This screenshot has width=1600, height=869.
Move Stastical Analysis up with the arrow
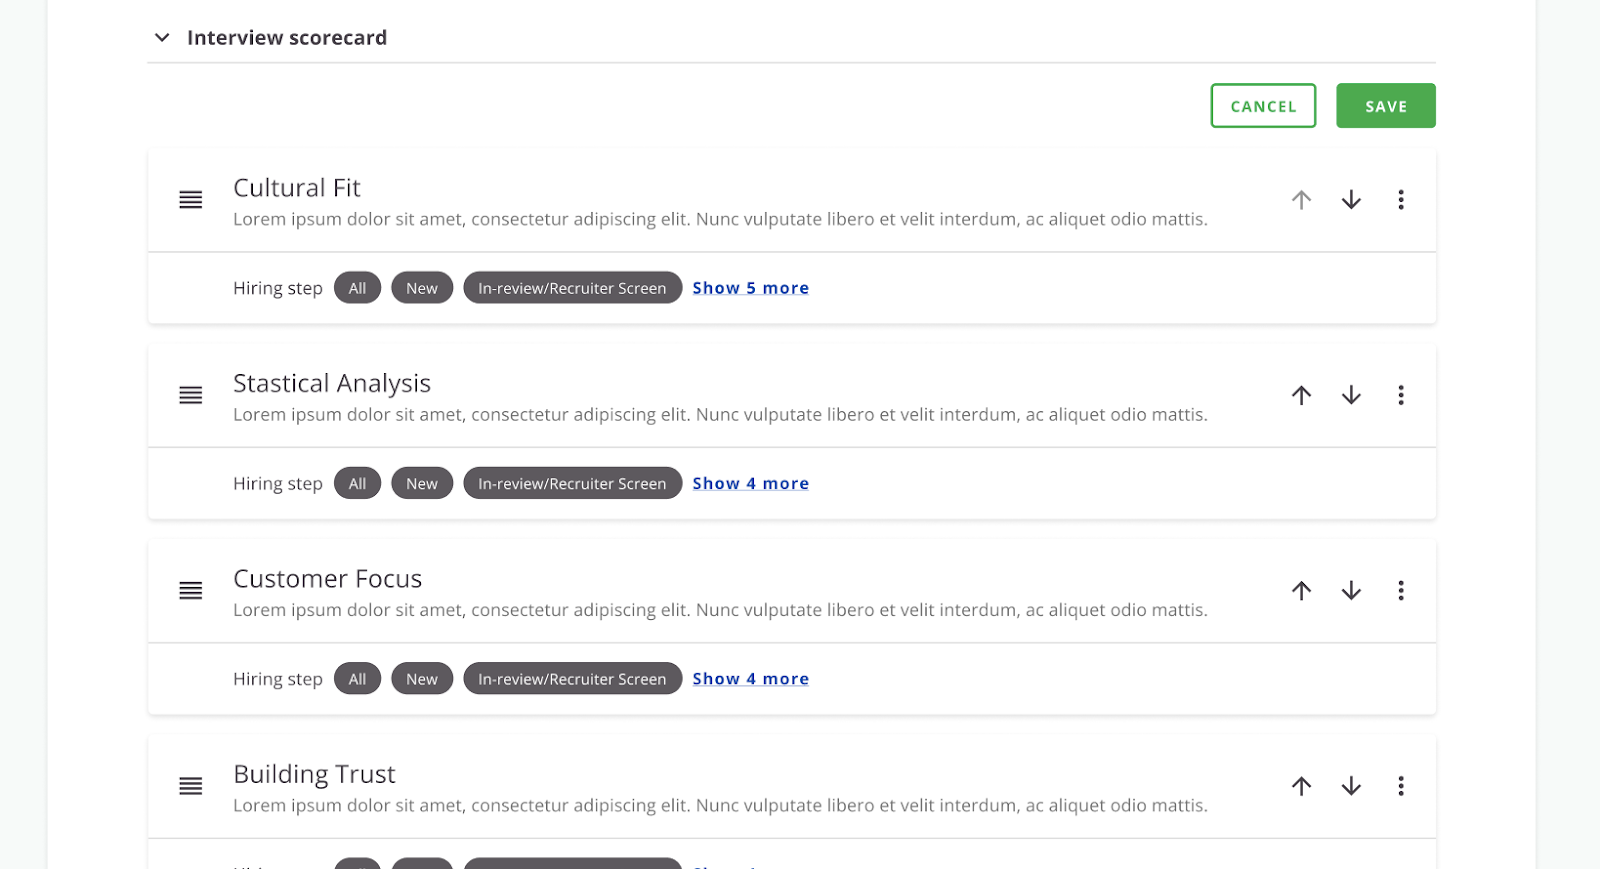click(1301, 395)
